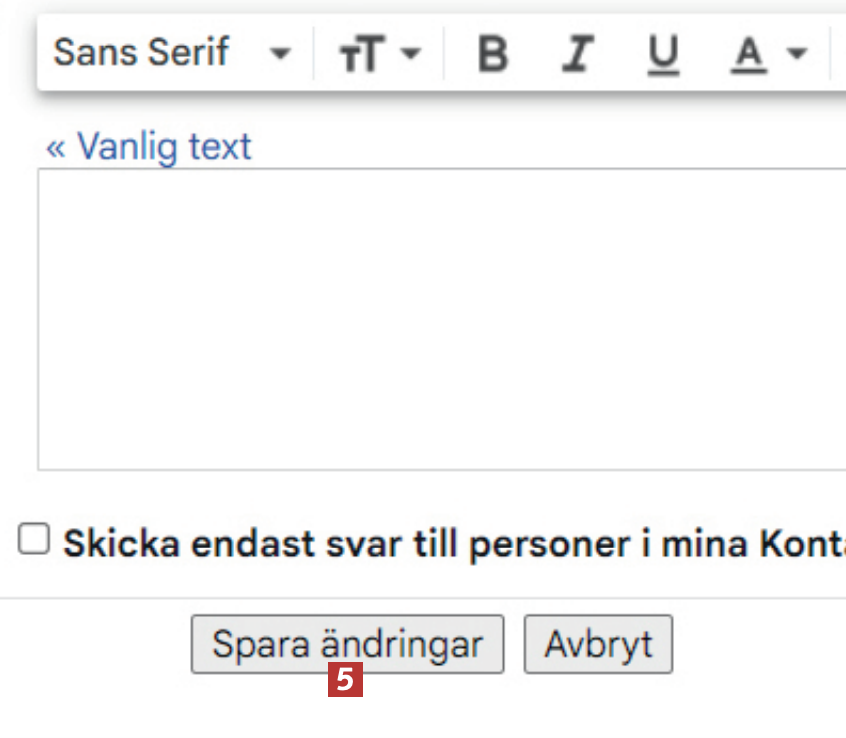This screenshot has height=738, width=846.
Task: Click the text color A icon
Action: 747,54
